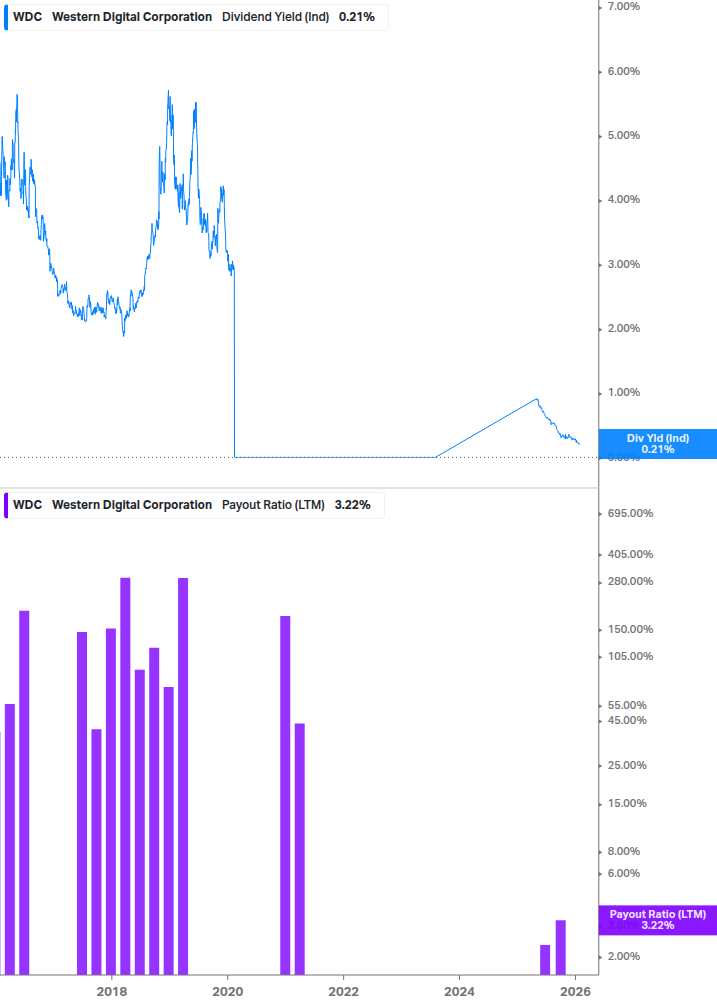Click WDC ticker in the lower chart legend
717x1005 pixels.
tap(27, 505)
